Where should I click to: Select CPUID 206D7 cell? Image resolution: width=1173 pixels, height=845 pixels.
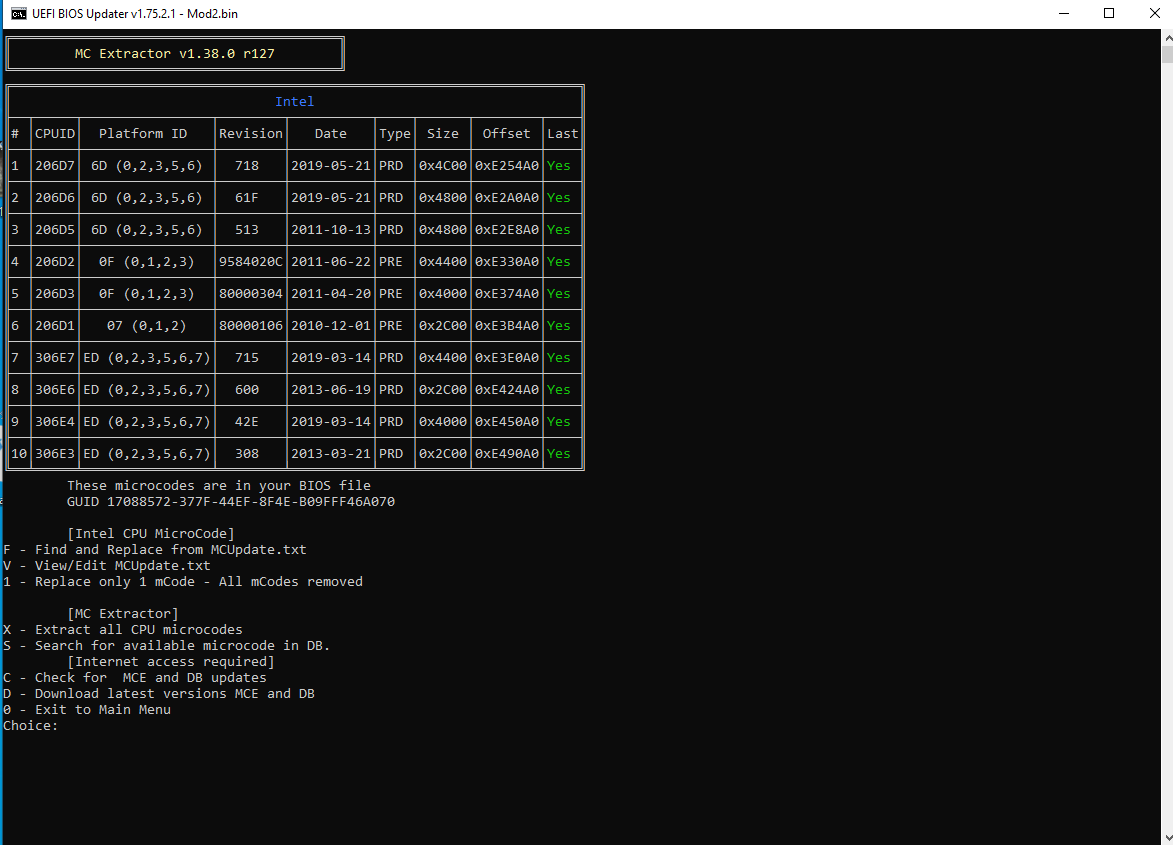coord(55,166)
